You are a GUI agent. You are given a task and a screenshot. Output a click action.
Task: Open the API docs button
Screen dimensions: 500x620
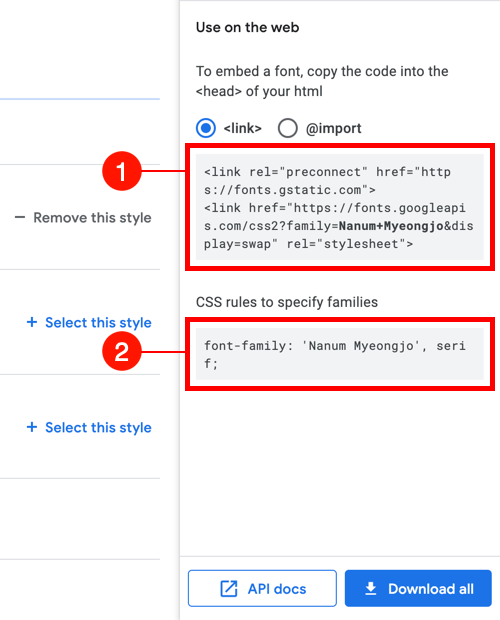[x=262, y=588]
